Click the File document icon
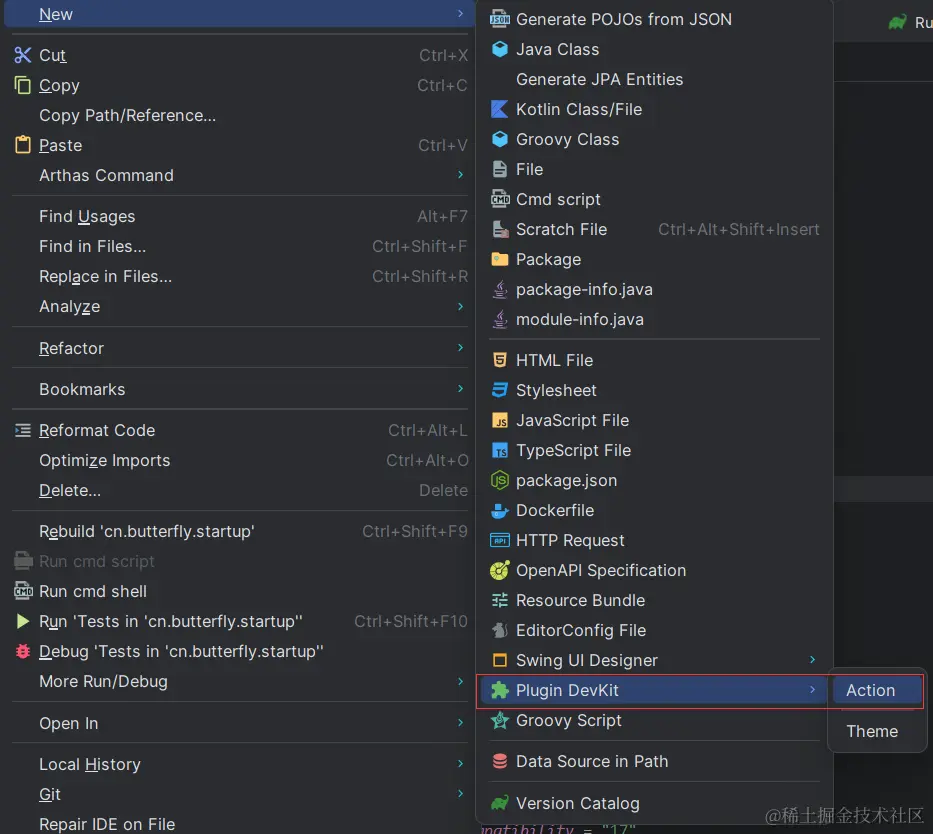 coord(500,169)
